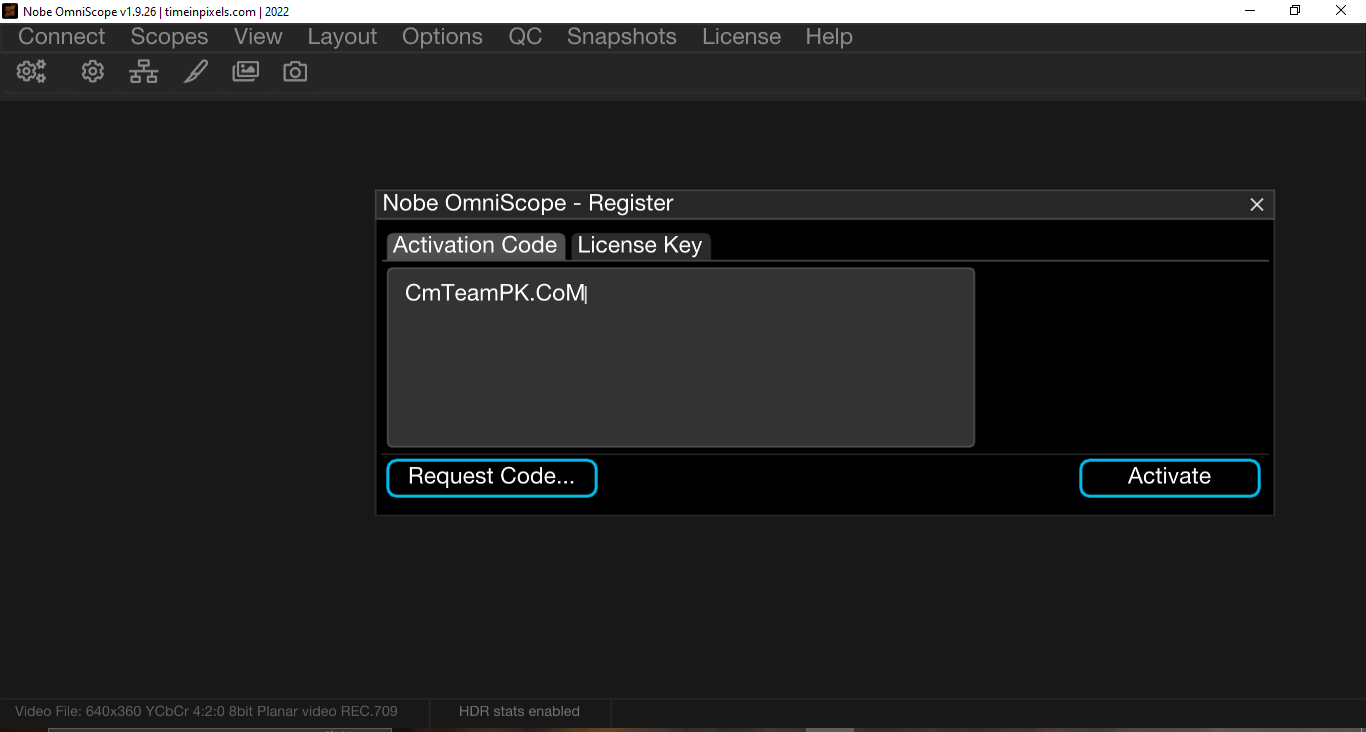Image resolution: width=1366 pixels, height=732 pixels.
Task: Click the Nobe OmniScope - Register dialog title
Action: point(528,203)
